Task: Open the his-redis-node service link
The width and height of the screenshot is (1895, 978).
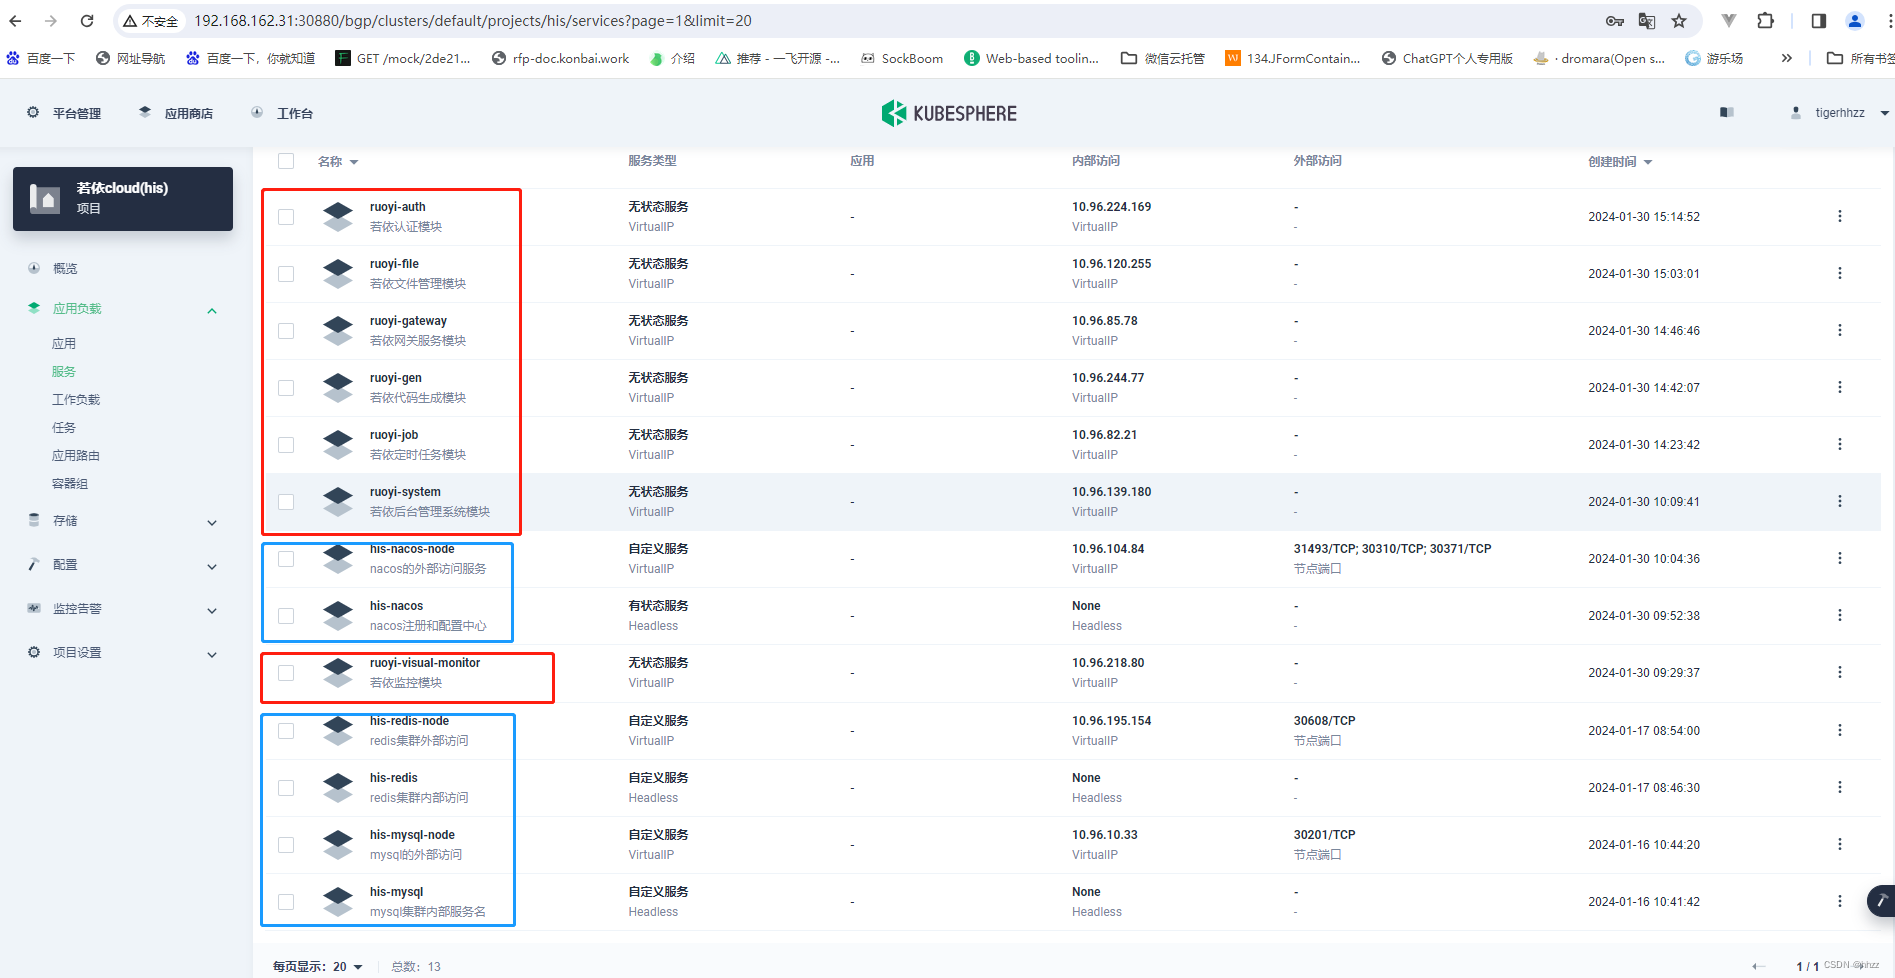Action: (409, 721)
